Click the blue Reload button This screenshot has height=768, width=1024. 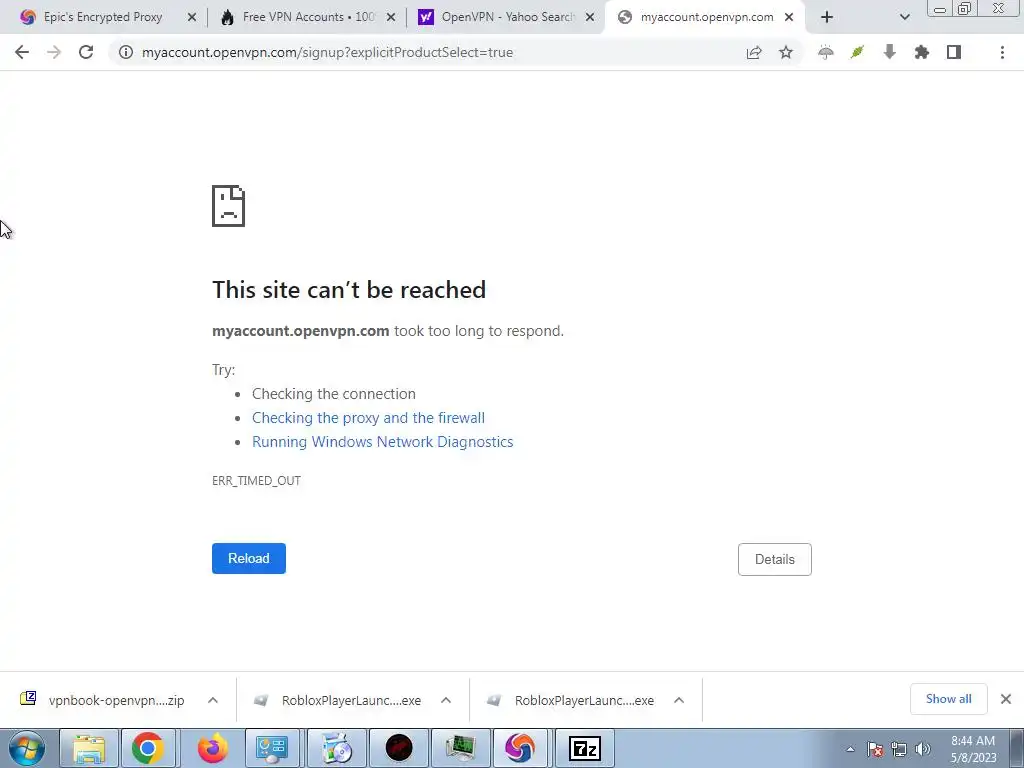[x=249, y=558]
